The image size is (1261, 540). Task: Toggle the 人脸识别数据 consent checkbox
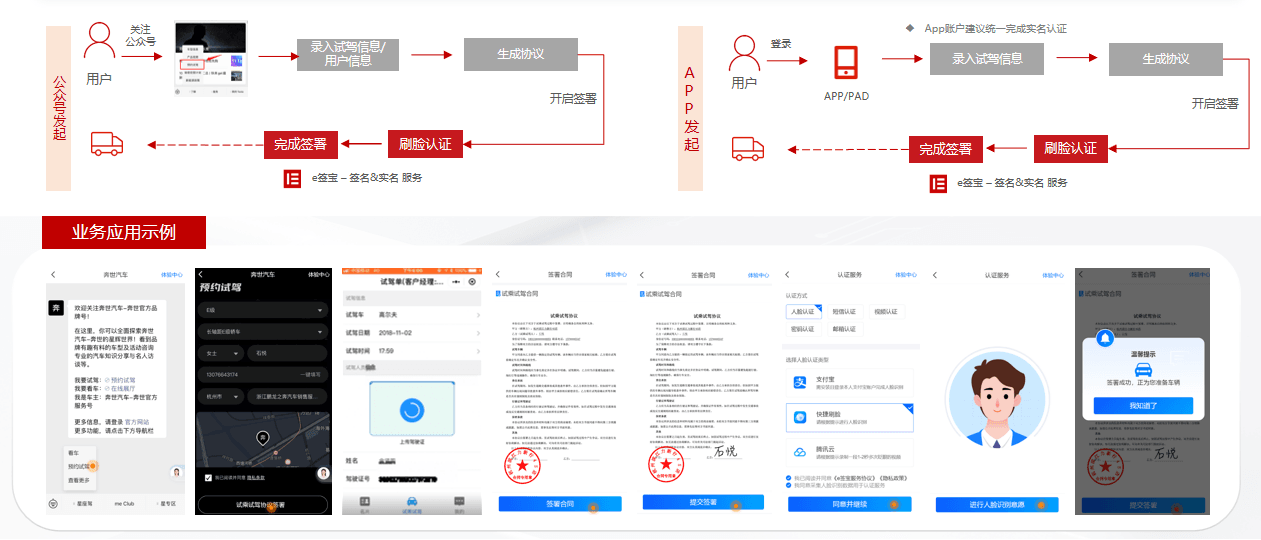point(790,486)
